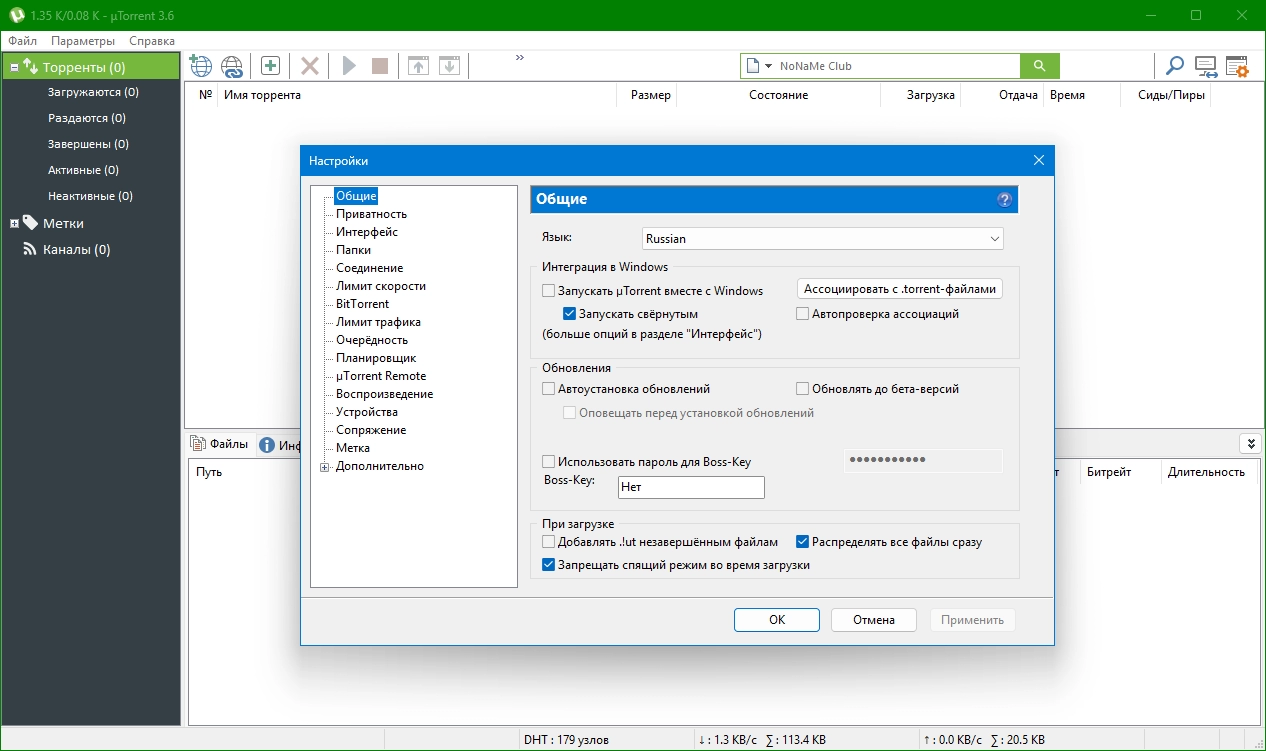
Task: Click Ассоциировать с .torrent-файлами button
Action: (900, 289)
